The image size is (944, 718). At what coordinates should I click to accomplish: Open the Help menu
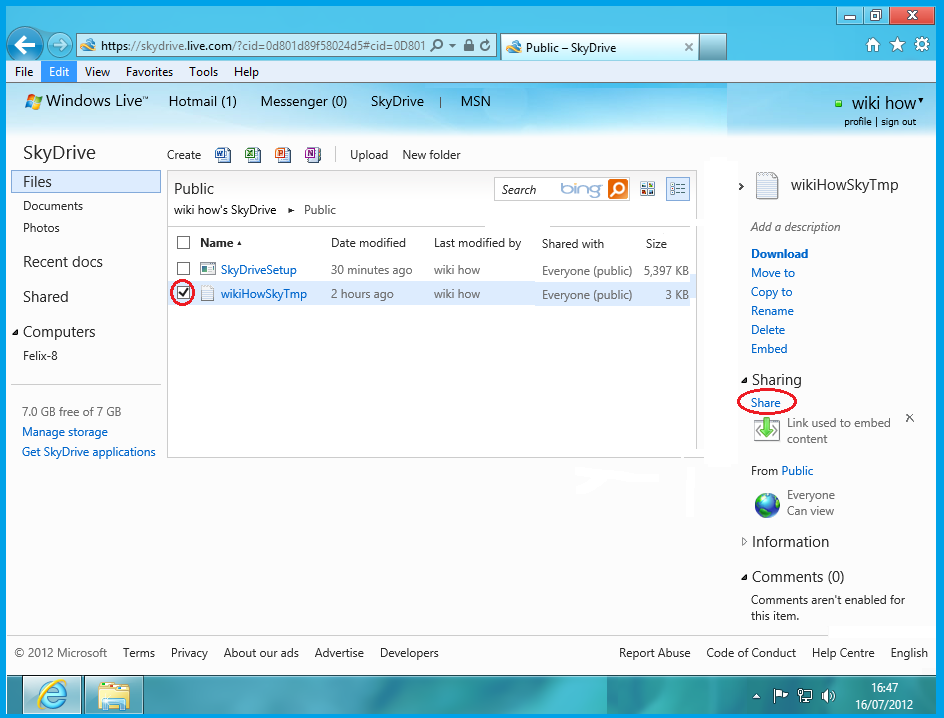pos(246,72)
